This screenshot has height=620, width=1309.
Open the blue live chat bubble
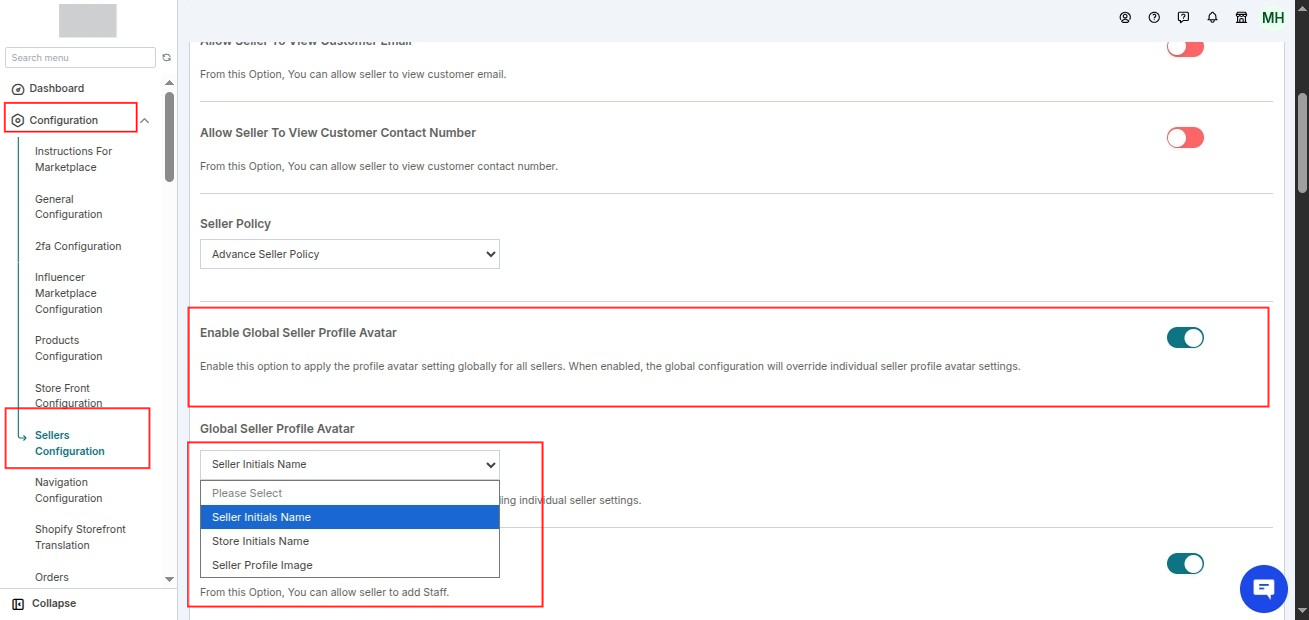(1263, 588)
